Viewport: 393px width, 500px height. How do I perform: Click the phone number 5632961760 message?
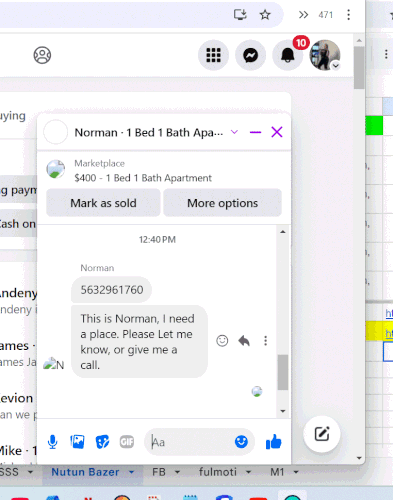click(x=112, y=290)
